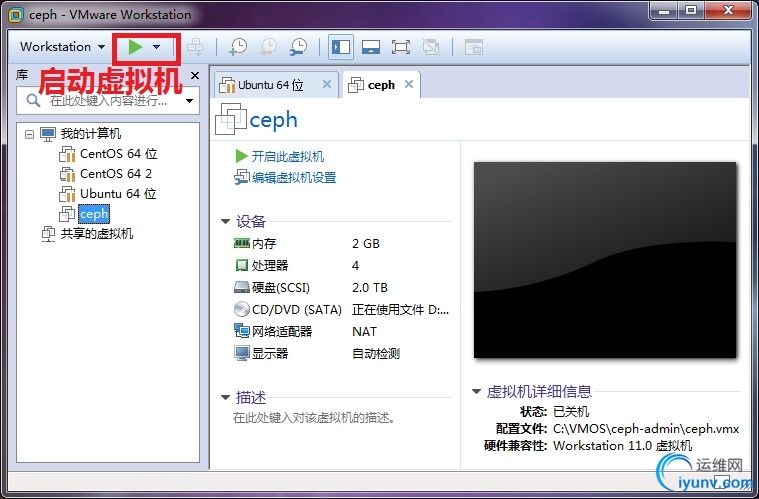This screenshot has width=759, height=499.
Task: Click the Ubuntu 64 位 tab VM icon
Action: click(227, 85)
